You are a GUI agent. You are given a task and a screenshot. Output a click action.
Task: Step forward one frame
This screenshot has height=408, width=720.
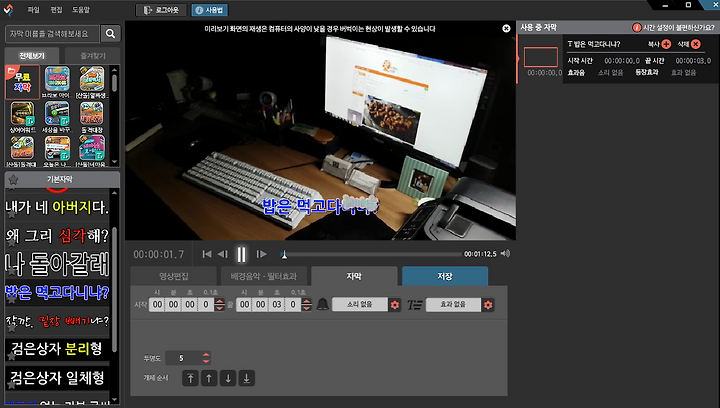261,254
